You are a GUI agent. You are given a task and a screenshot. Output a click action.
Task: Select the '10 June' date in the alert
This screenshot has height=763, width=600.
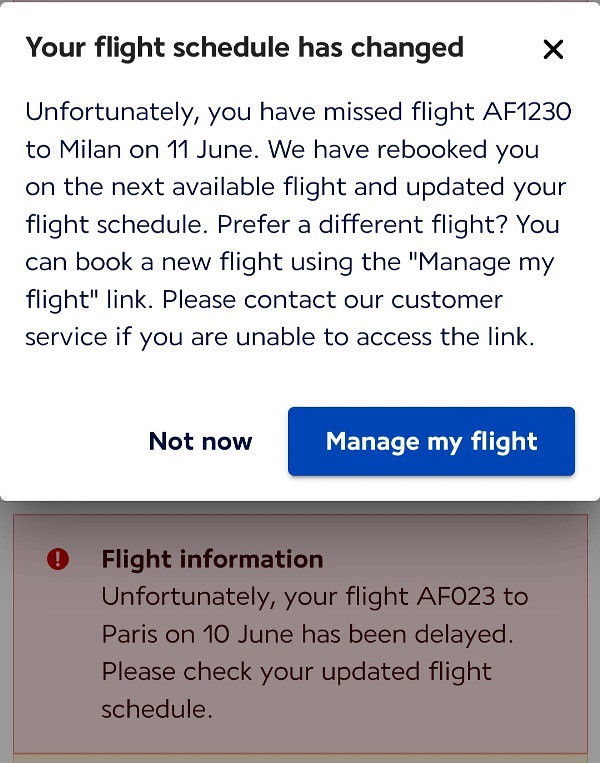(248, 634)
